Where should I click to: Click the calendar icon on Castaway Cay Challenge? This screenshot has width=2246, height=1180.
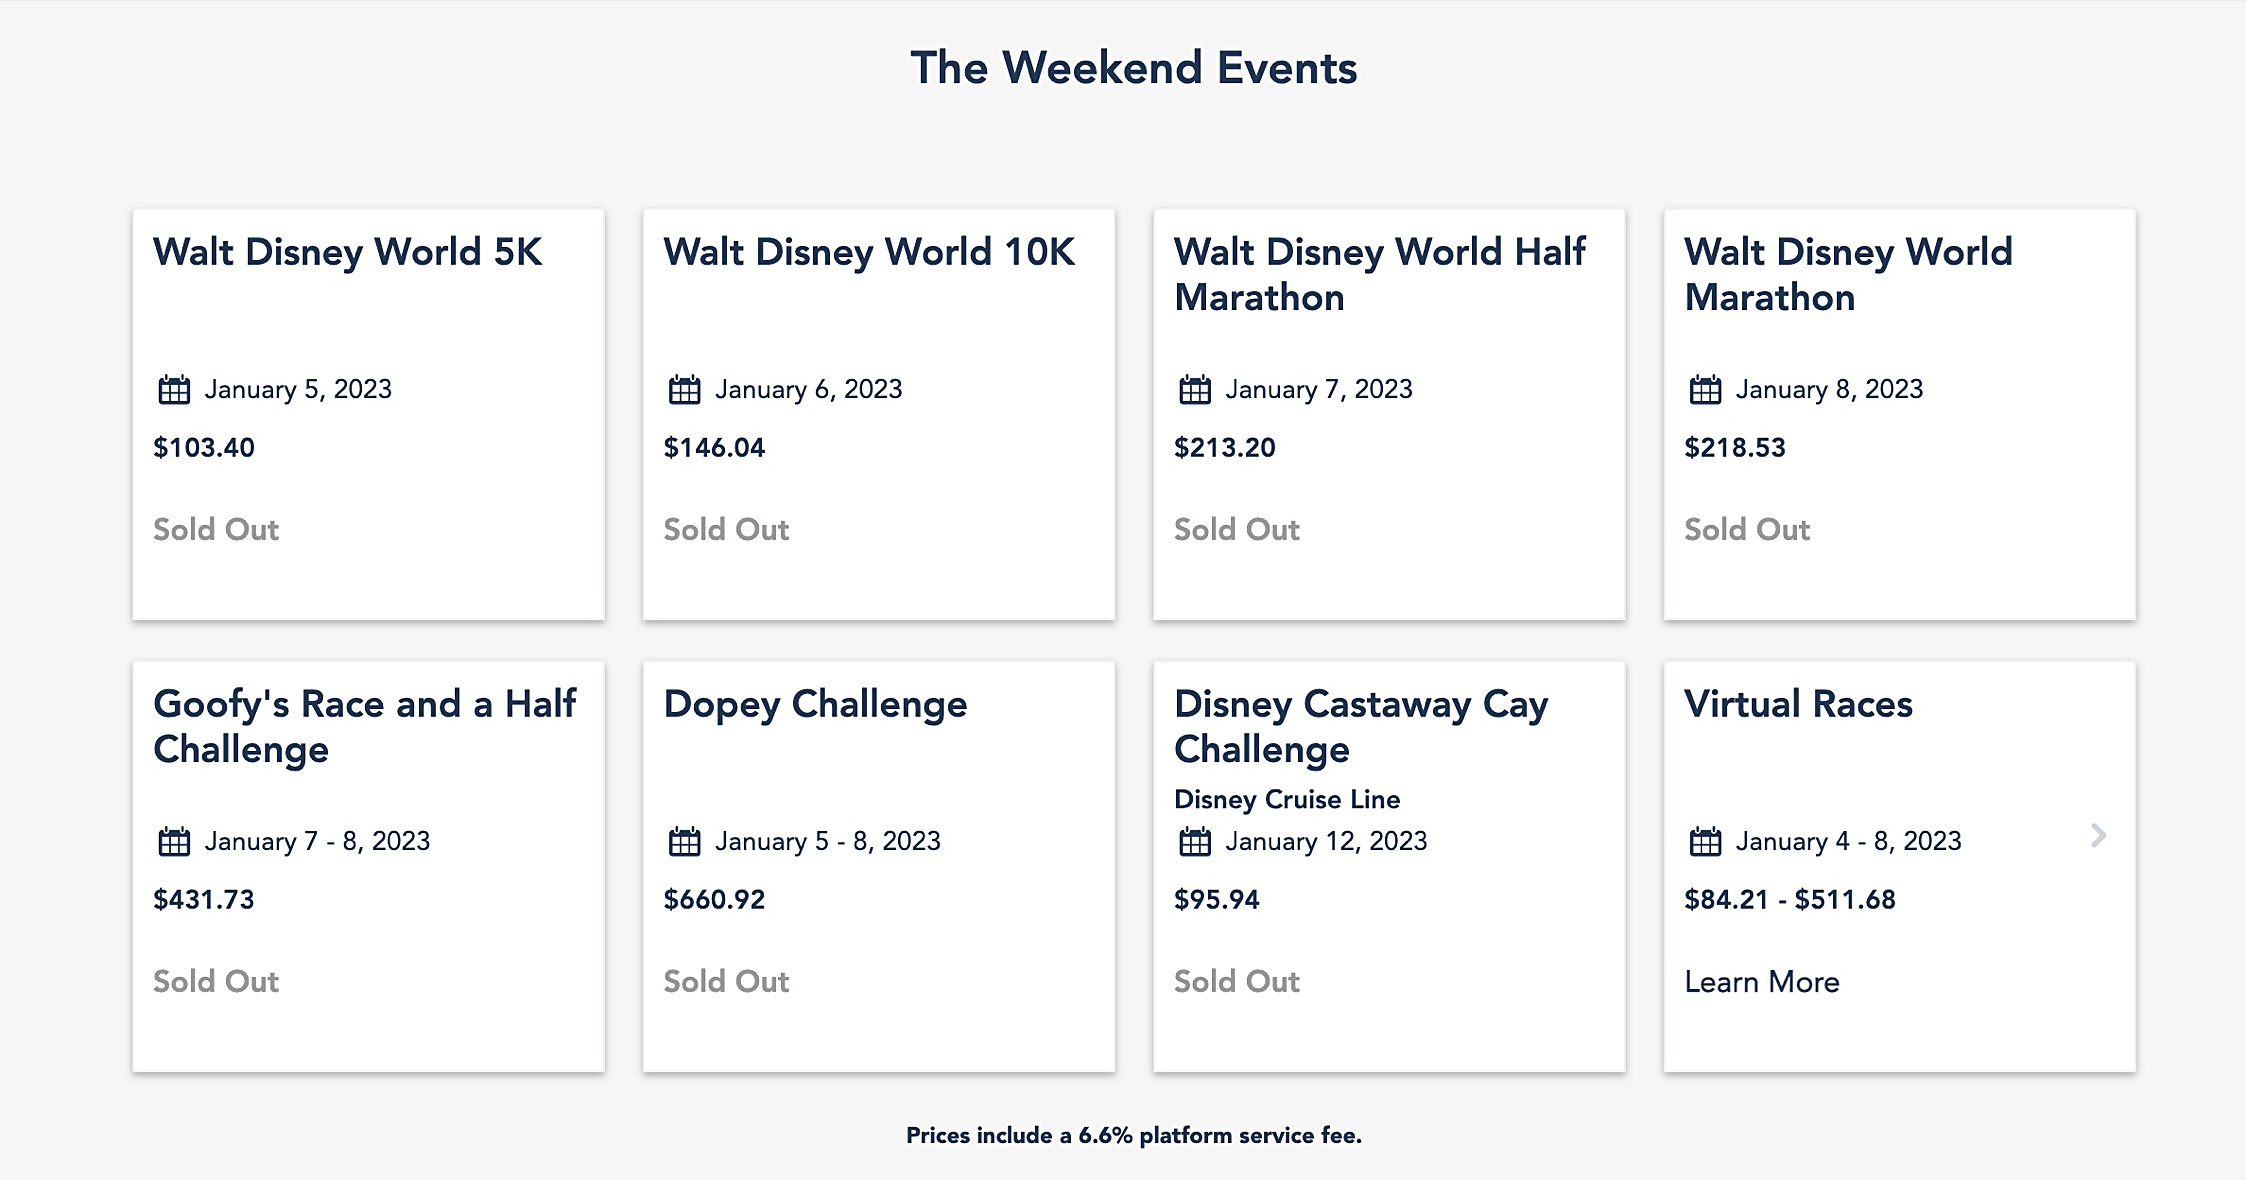point(1198,842)
